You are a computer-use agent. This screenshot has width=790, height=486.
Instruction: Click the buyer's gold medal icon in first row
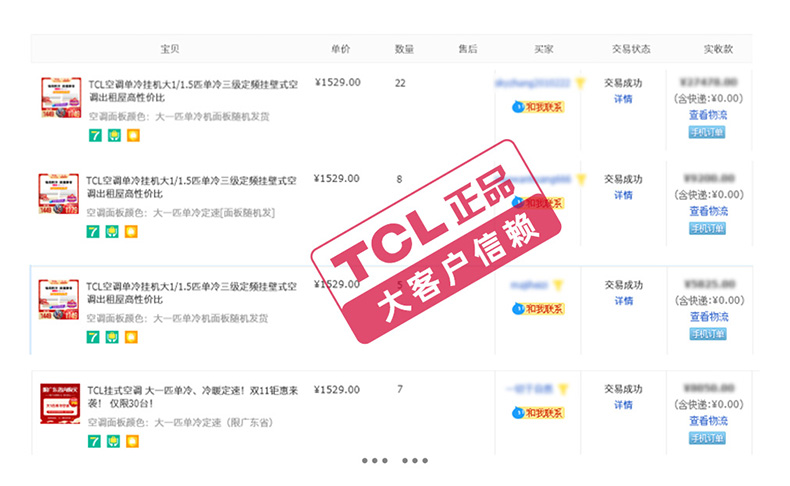pos(580,83)
